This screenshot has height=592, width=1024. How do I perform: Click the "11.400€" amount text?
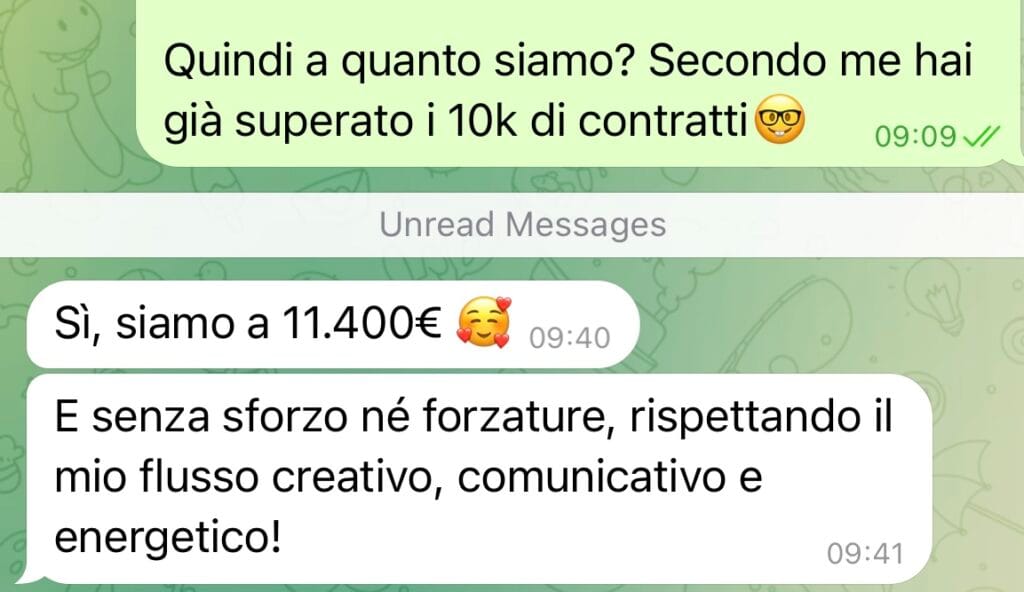point(363,323)
